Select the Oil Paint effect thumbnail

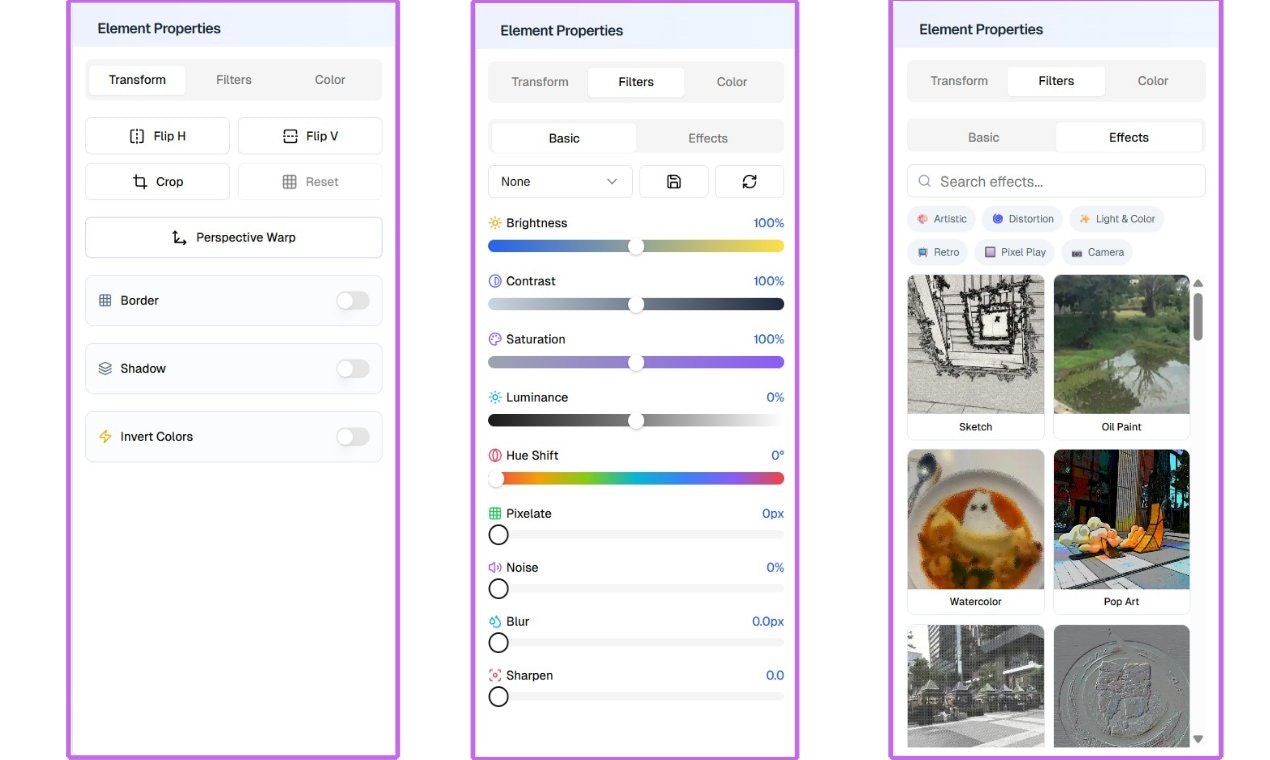coord(1121,345)
